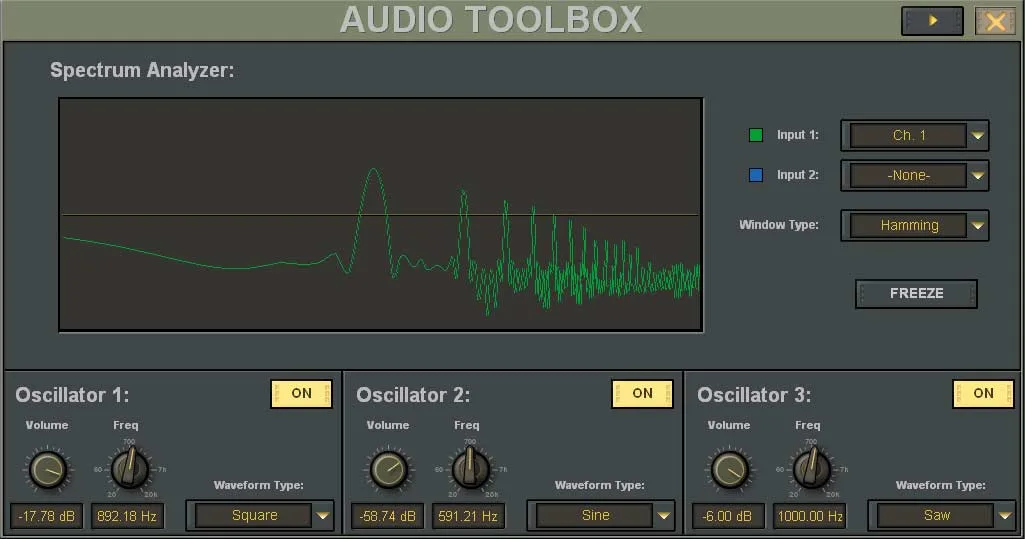
Task: Open the Input 1 channel dropdown arrow
Action: point(977,136)
